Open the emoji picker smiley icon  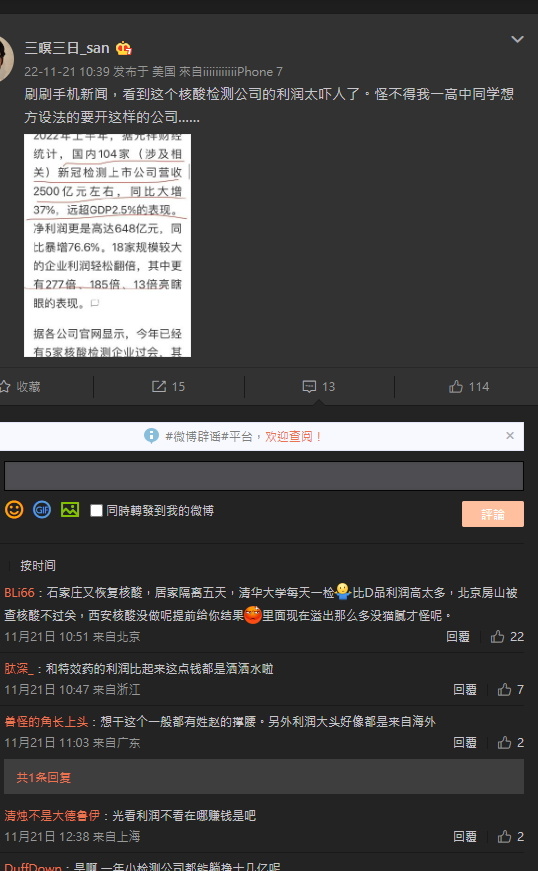14,510
